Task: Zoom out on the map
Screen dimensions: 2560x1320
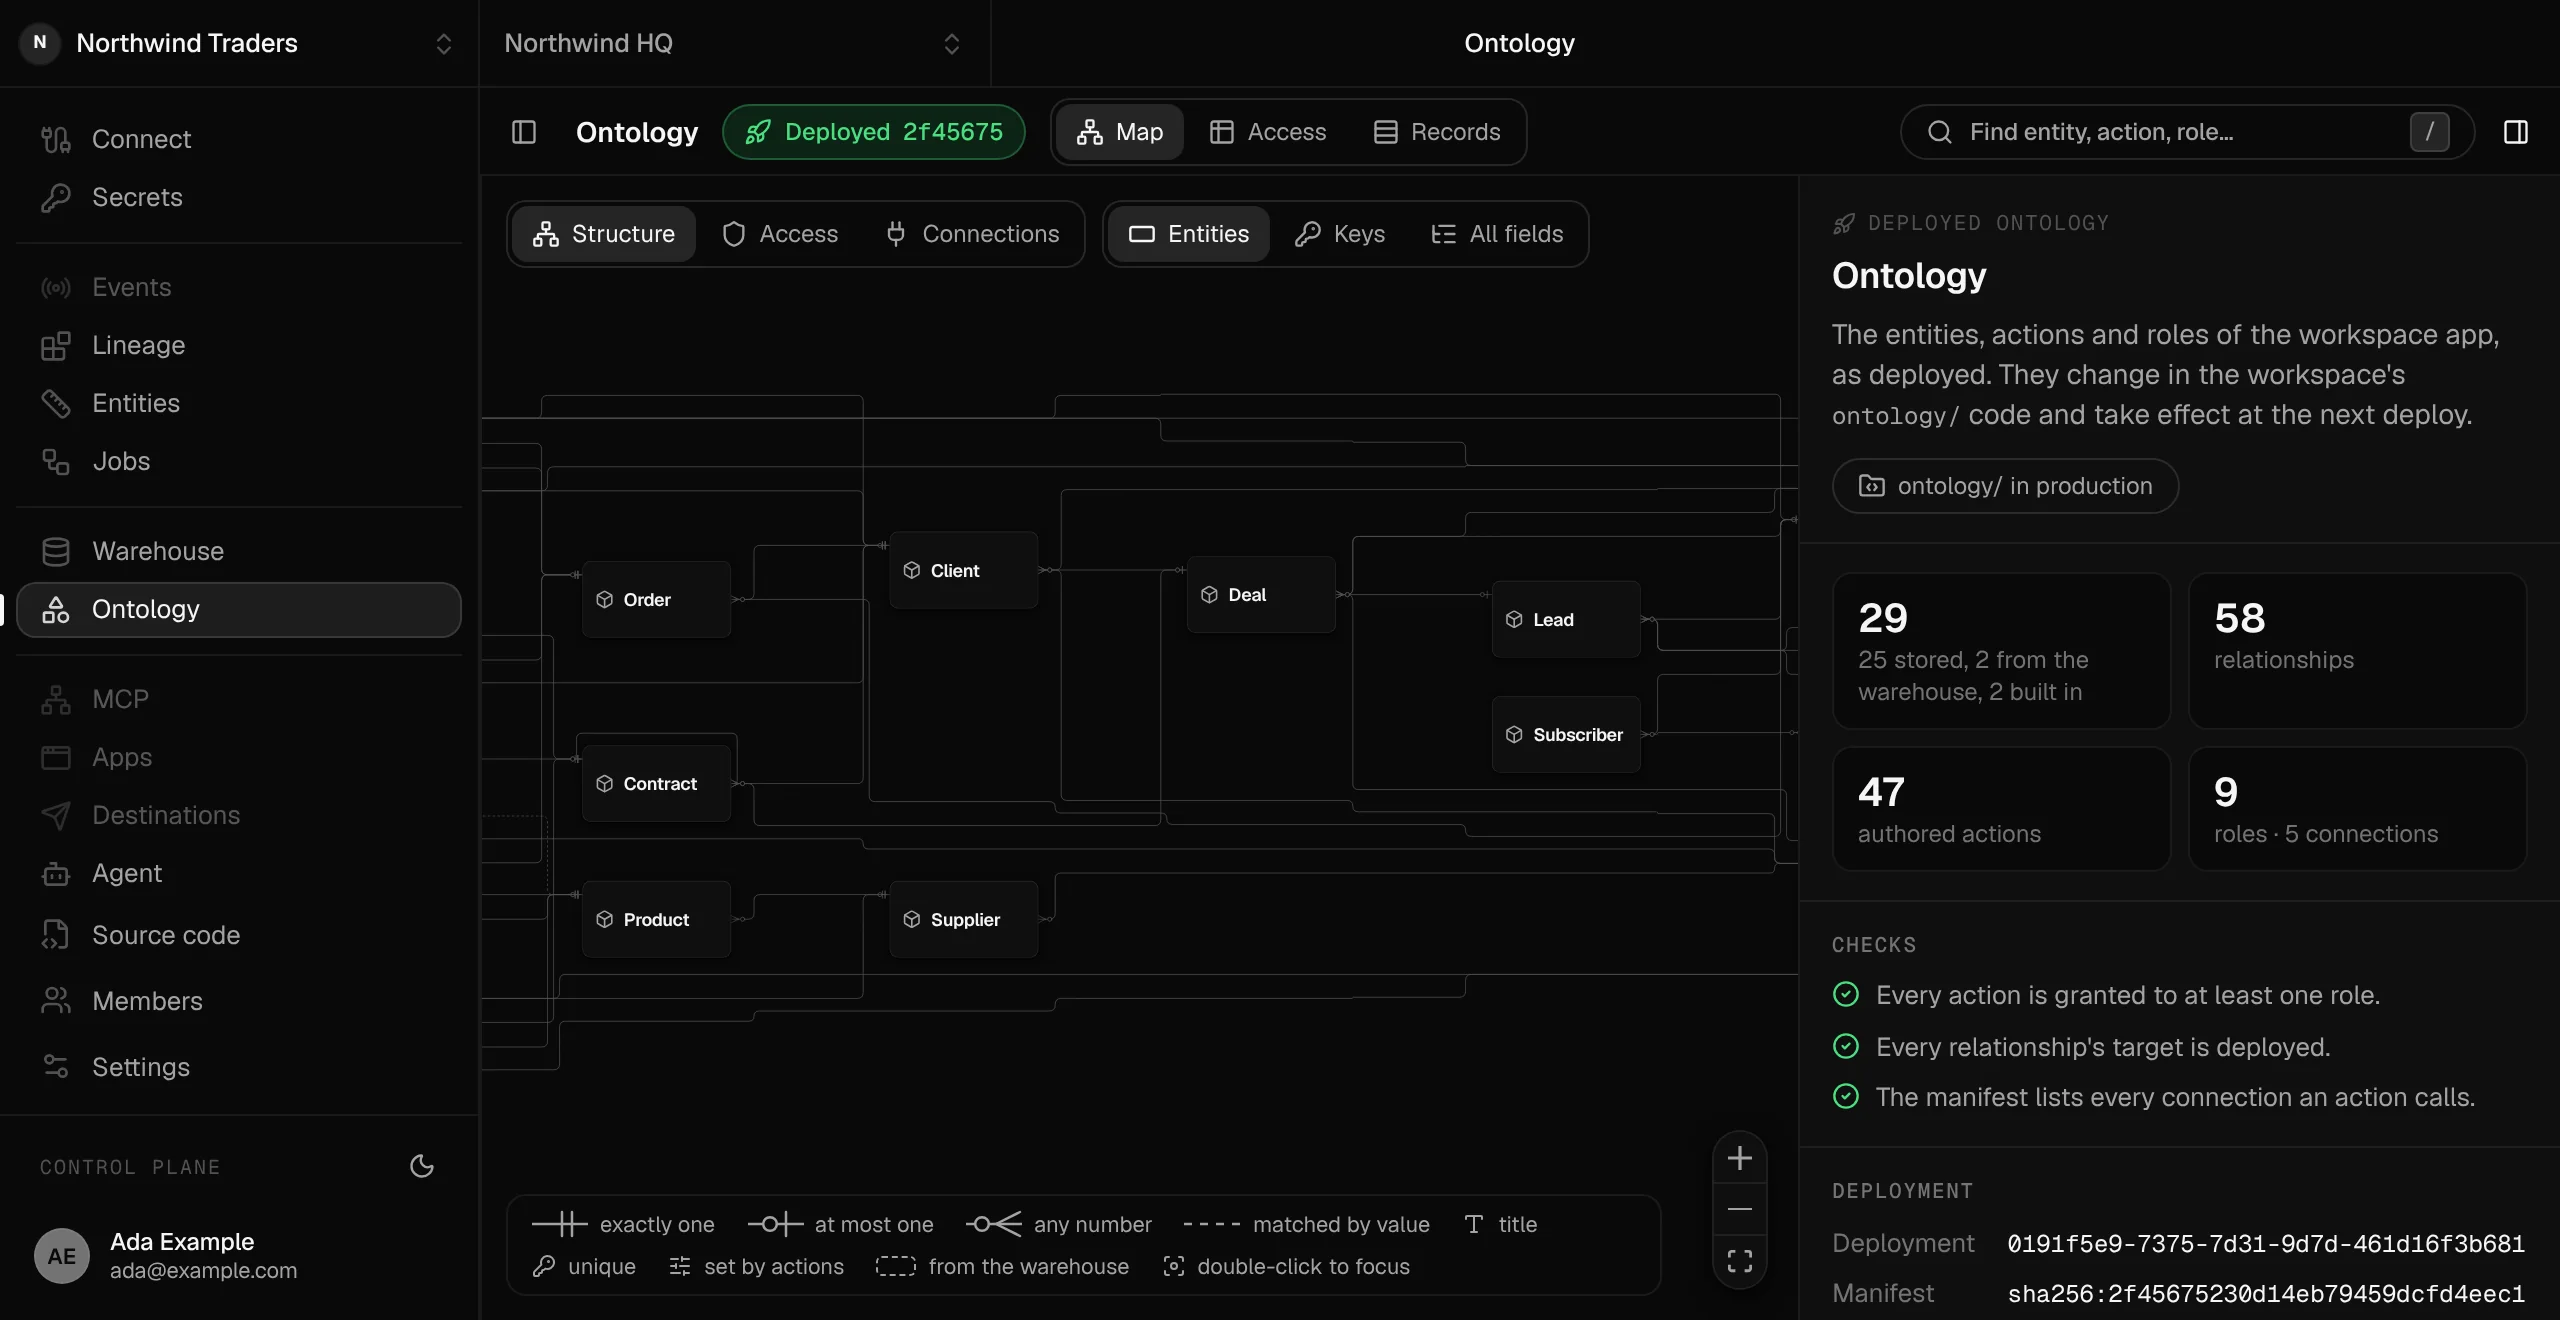Action: tap(1740, 1209)
